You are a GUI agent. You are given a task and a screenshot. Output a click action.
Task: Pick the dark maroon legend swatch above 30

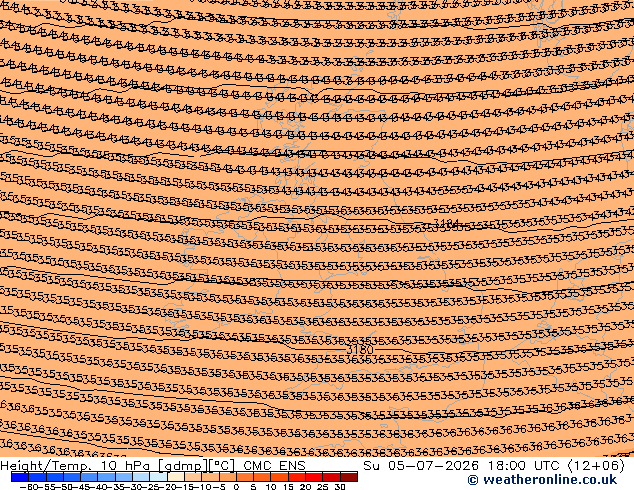[349, 477]
